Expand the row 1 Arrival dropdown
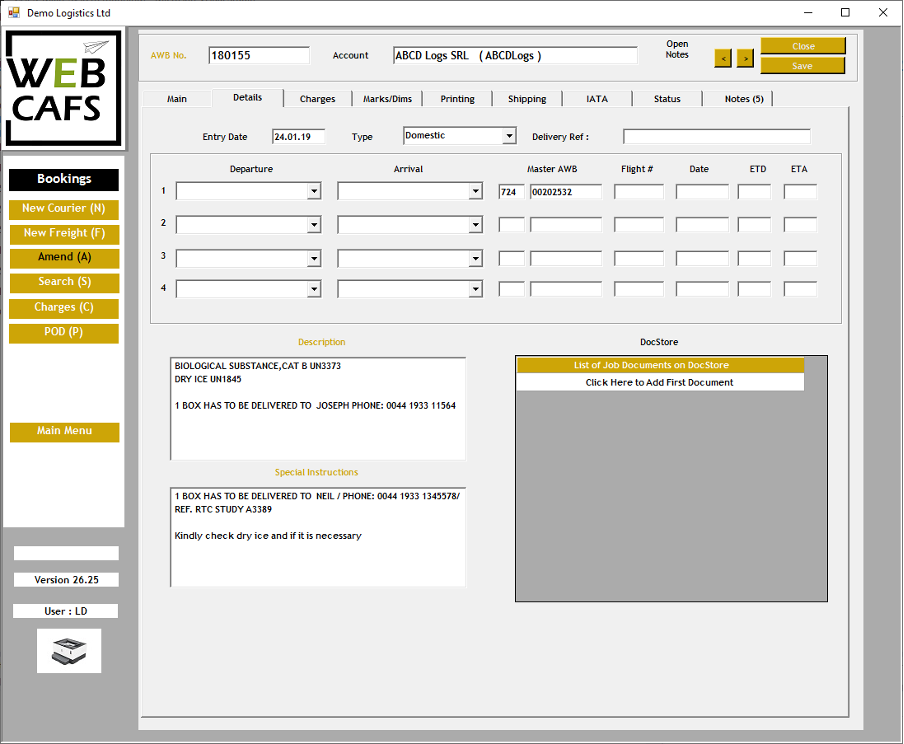The width and height of the screenshot is (904, 744). 475,192
